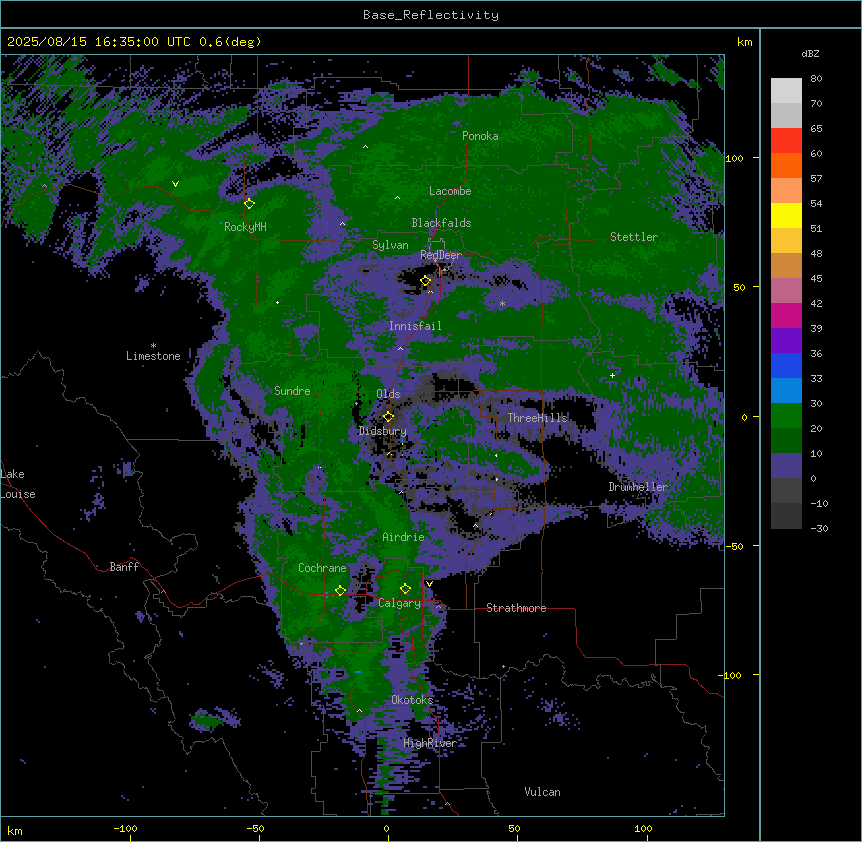Click the Olds label

pos(388,394)
